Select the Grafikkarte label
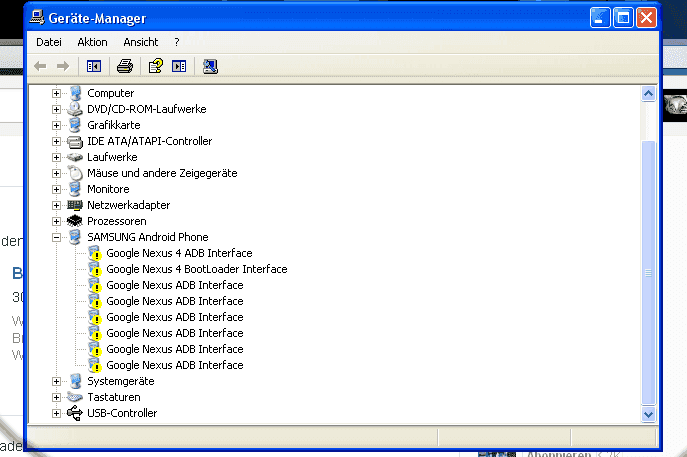 coord(113,125)
